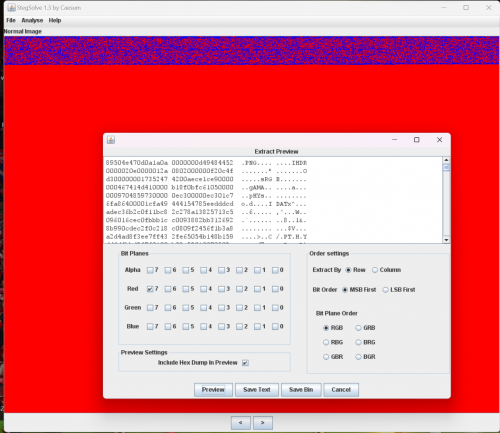This screenshot has width=500, height=433.
Task: Uncheck the Red 7 bit plane checkbox
Action: (x=150, y=289)
